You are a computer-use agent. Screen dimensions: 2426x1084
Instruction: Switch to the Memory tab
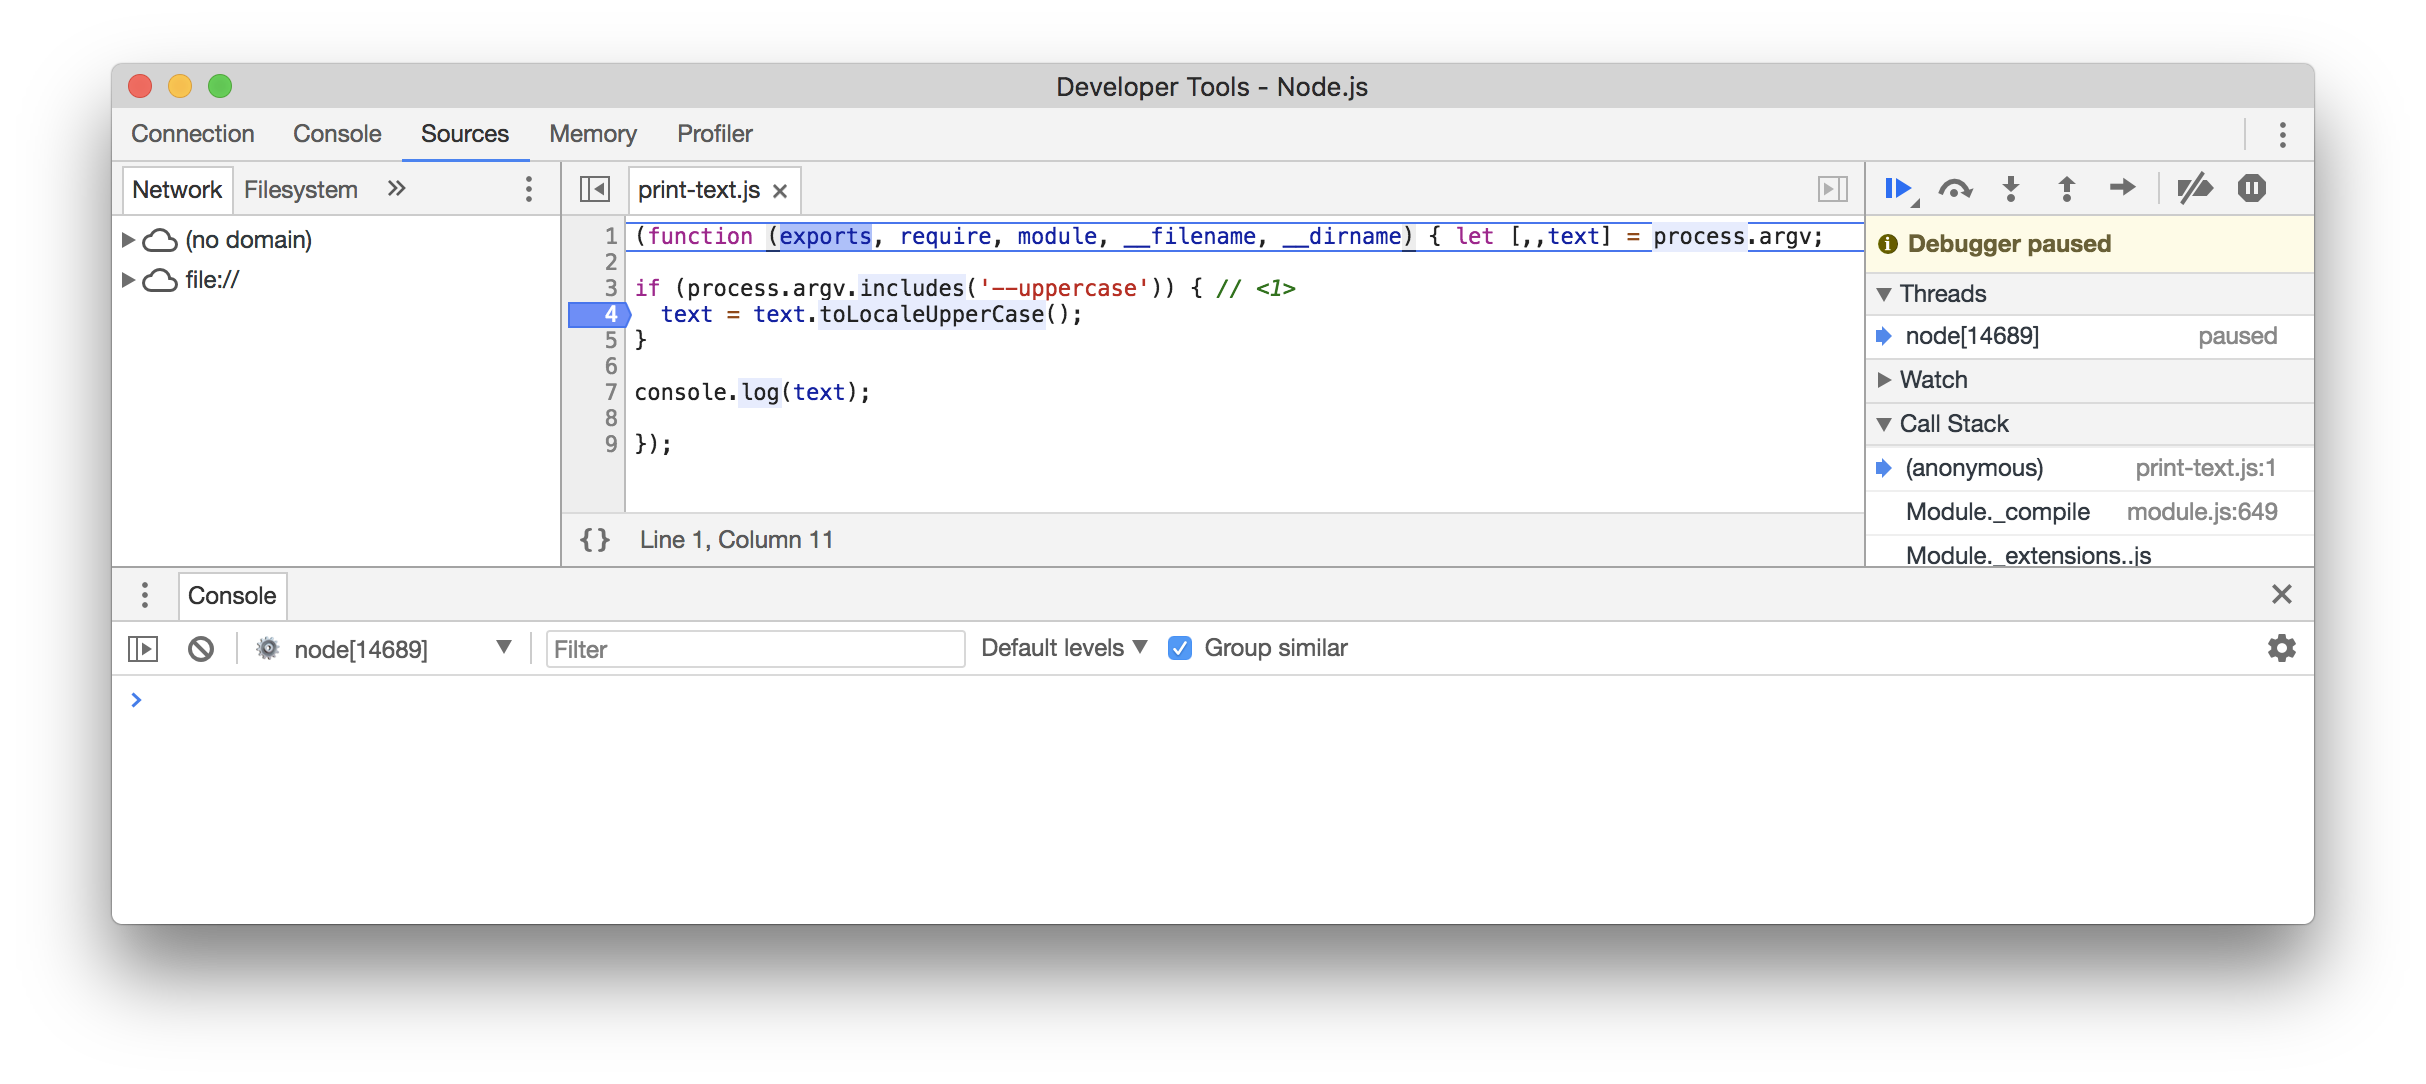click(592, 134)
